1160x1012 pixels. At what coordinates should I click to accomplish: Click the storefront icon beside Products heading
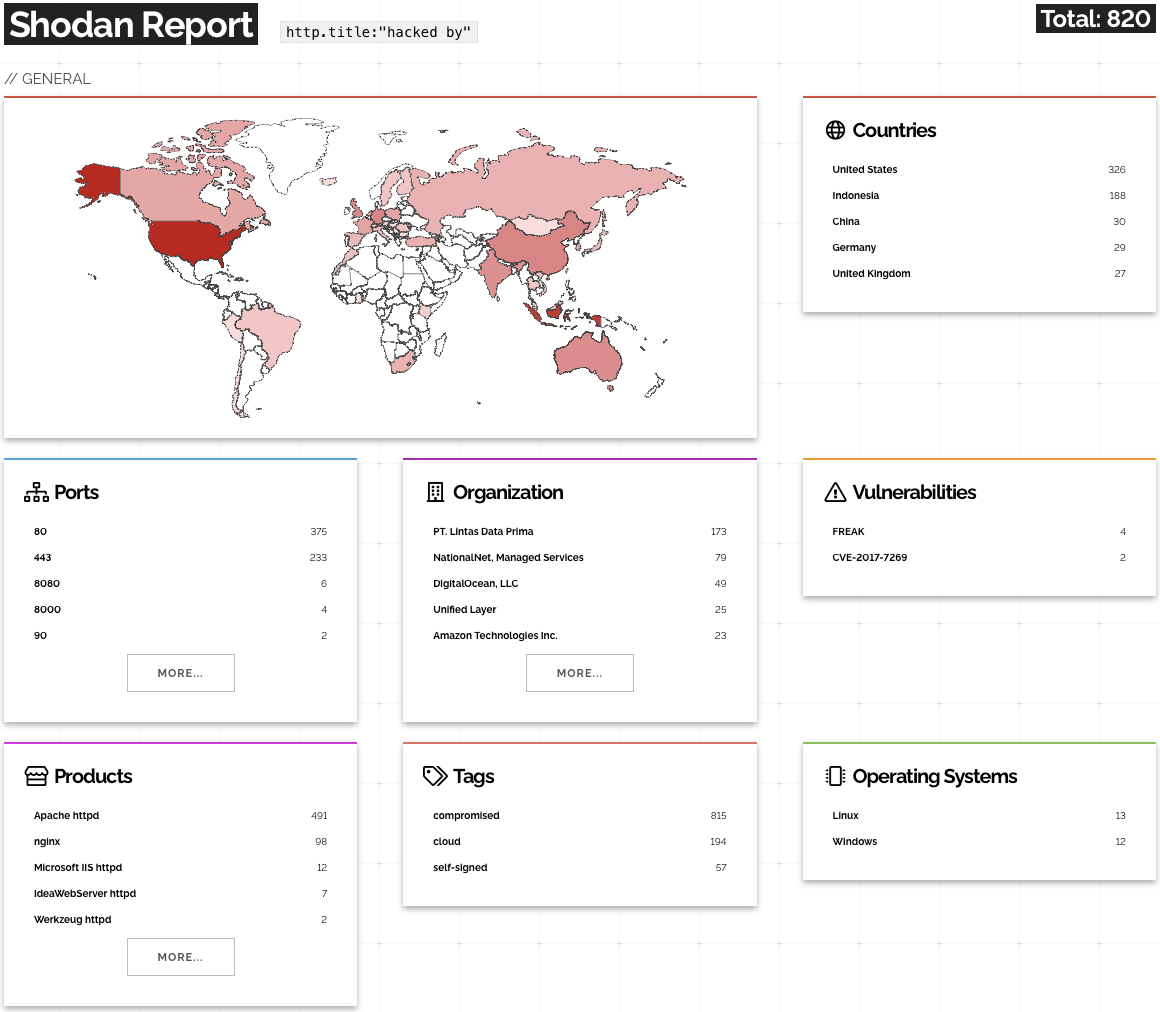(36, 775)
